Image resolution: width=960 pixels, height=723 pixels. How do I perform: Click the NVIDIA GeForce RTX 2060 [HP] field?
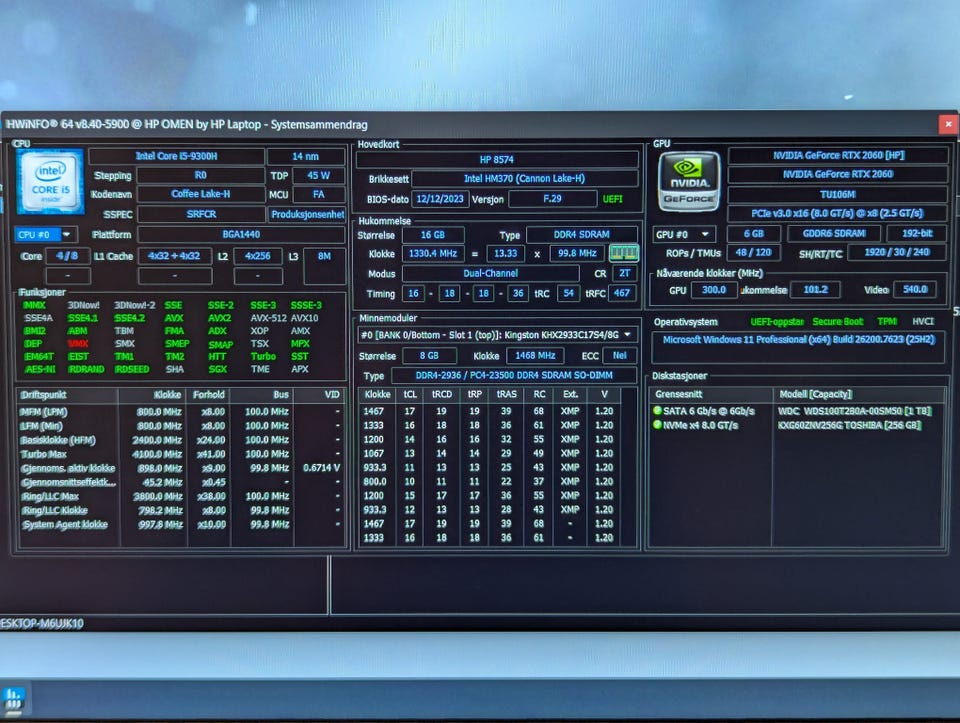click(838, 155)
